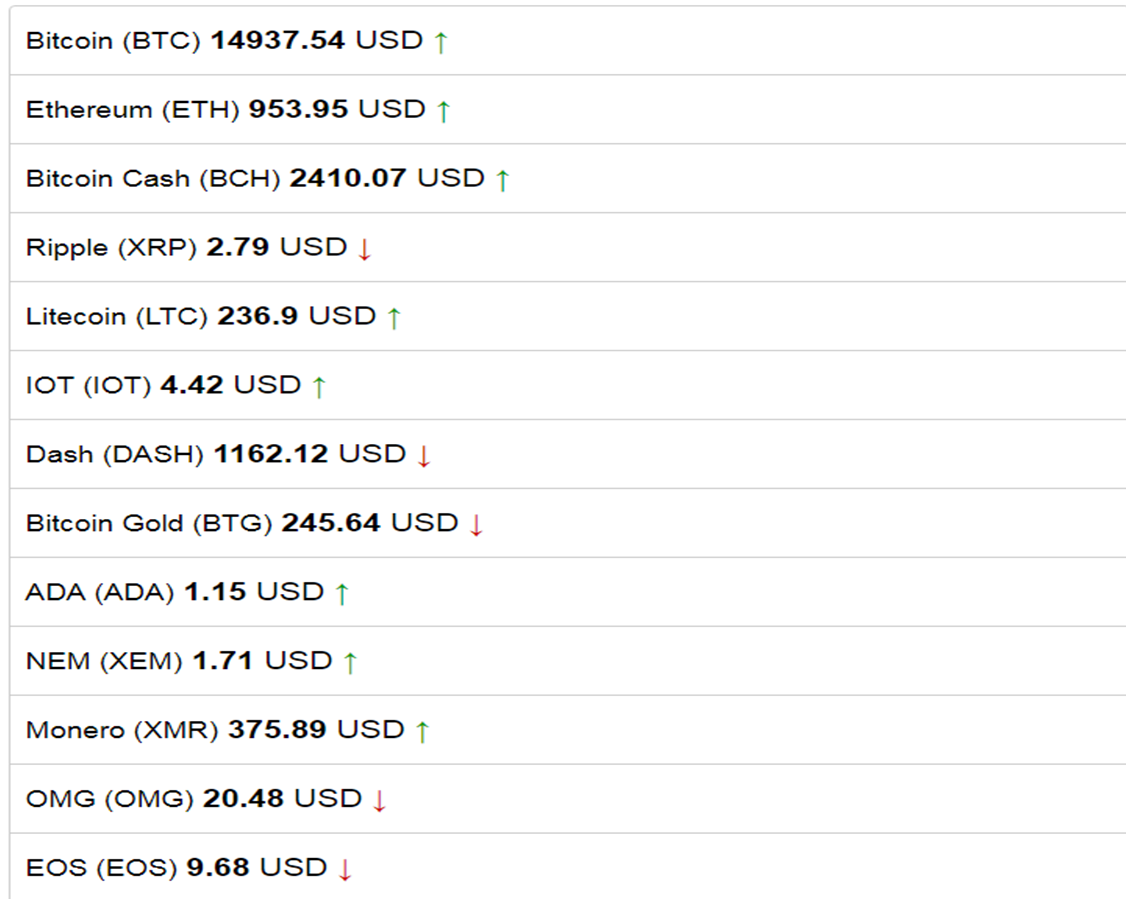Click the green up arrow next to Monero
The image size is (1127, 900).
422,733
